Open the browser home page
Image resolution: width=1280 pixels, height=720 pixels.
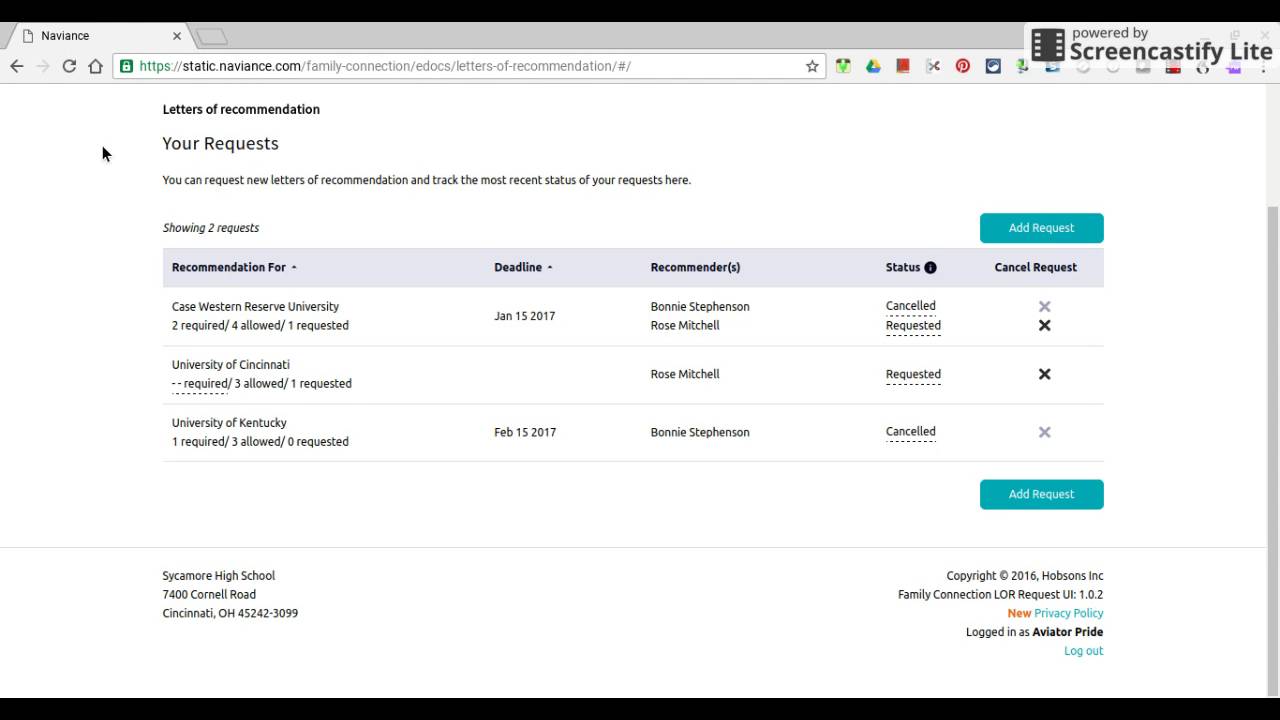(x=95, y=66)
